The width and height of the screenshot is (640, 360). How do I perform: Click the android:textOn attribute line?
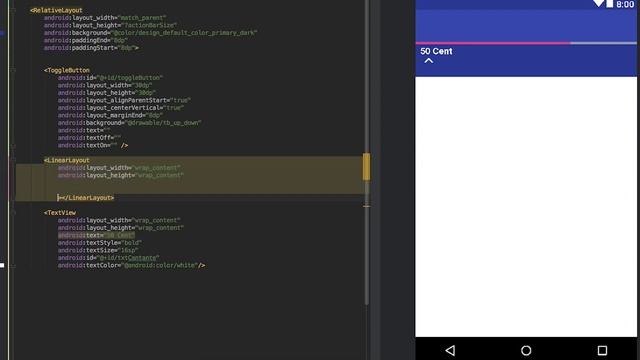click(x=93, y=145)
